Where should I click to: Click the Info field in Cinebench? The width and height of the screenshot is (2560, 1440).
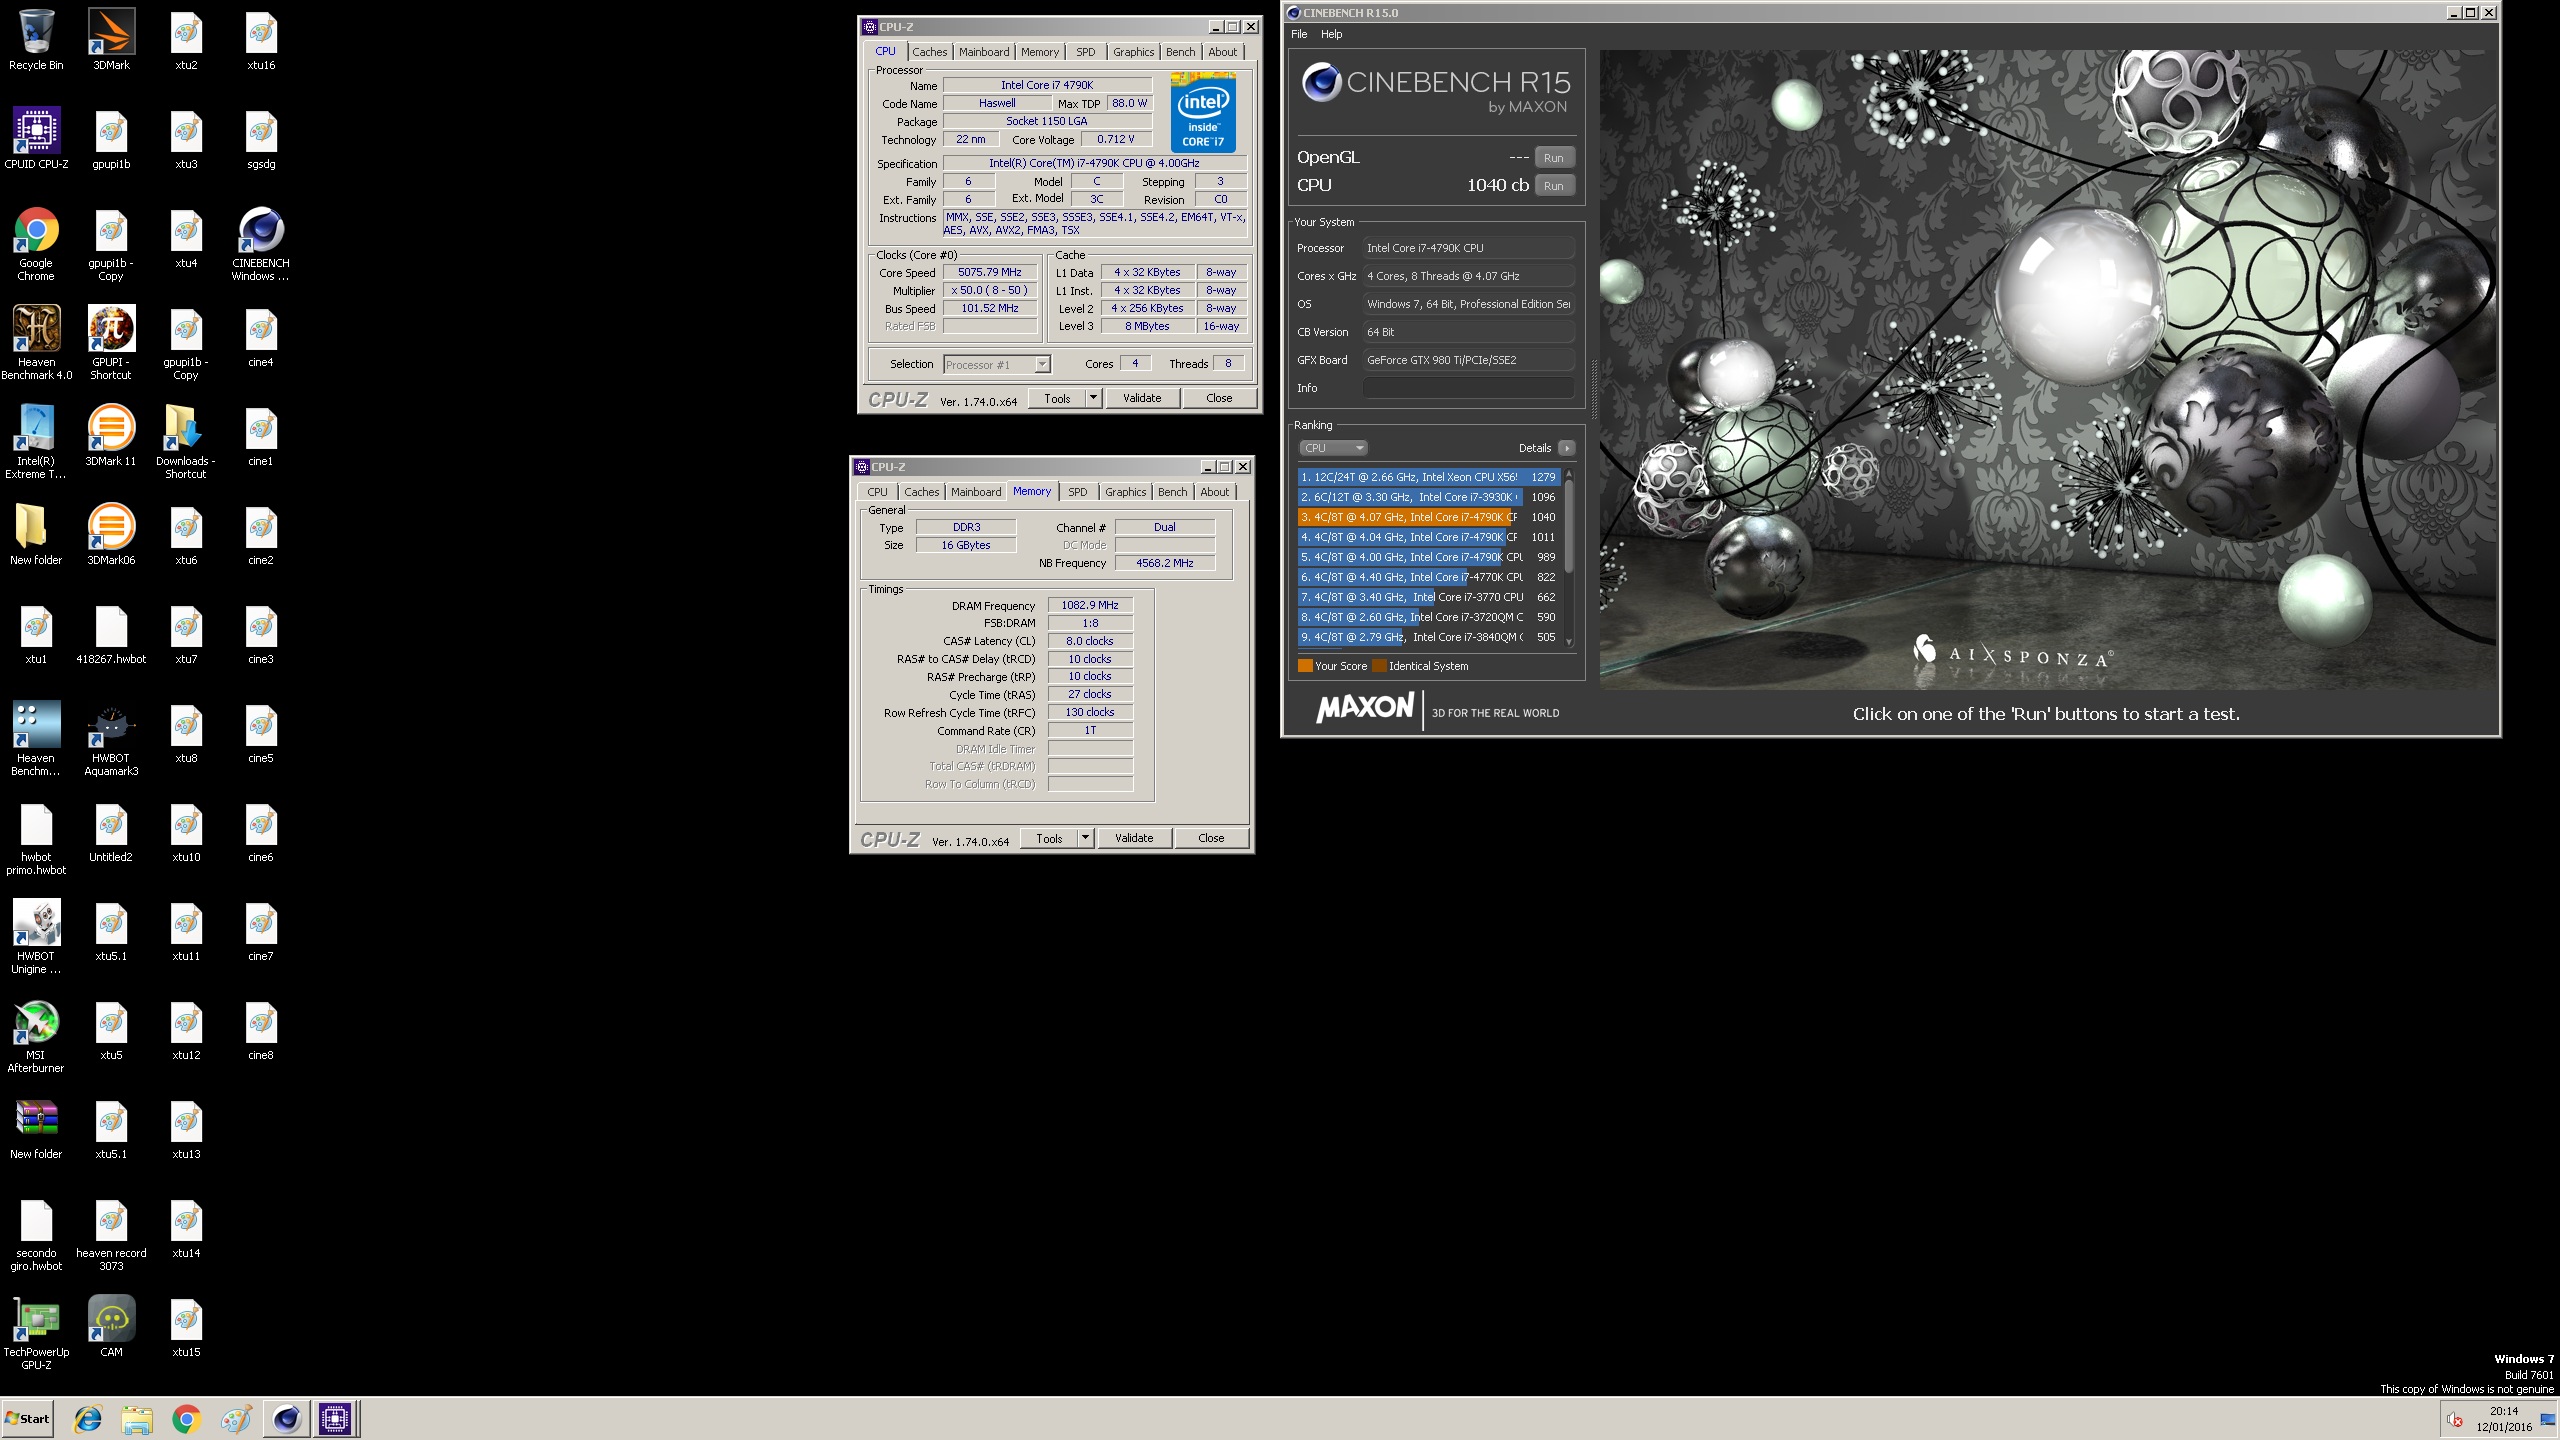pos(1468,388)
